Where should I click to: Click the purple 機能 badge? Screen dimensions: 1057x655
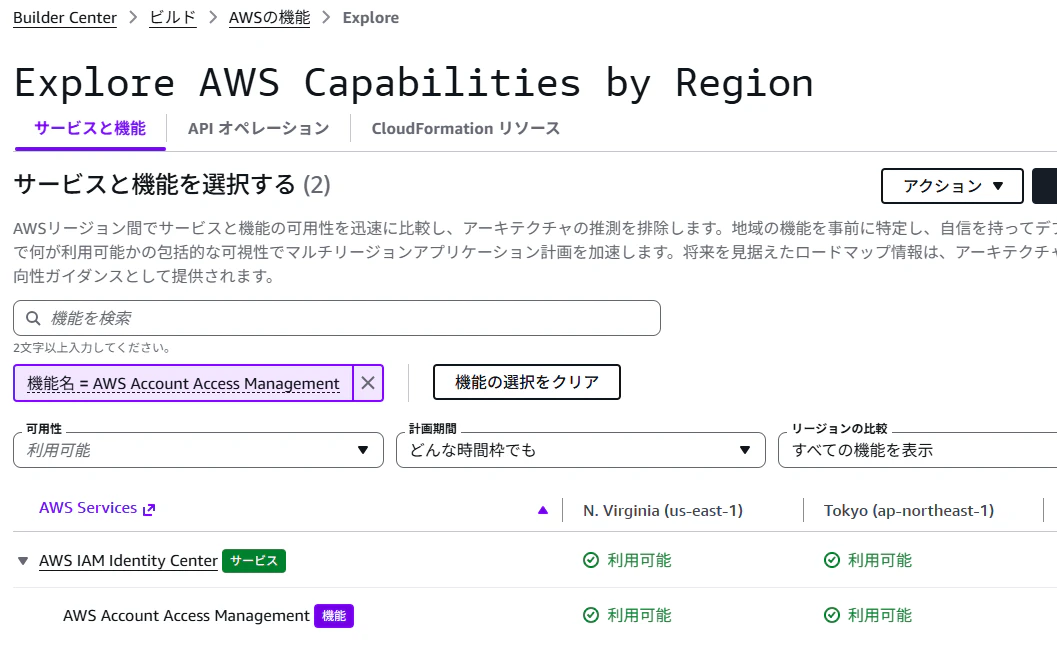334,616
